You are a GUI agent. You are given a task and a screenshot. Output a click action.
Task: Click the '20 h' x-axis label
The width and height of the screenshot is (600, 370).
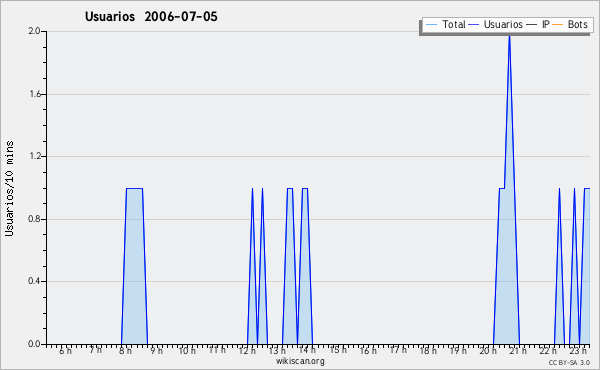pos(488,350)
